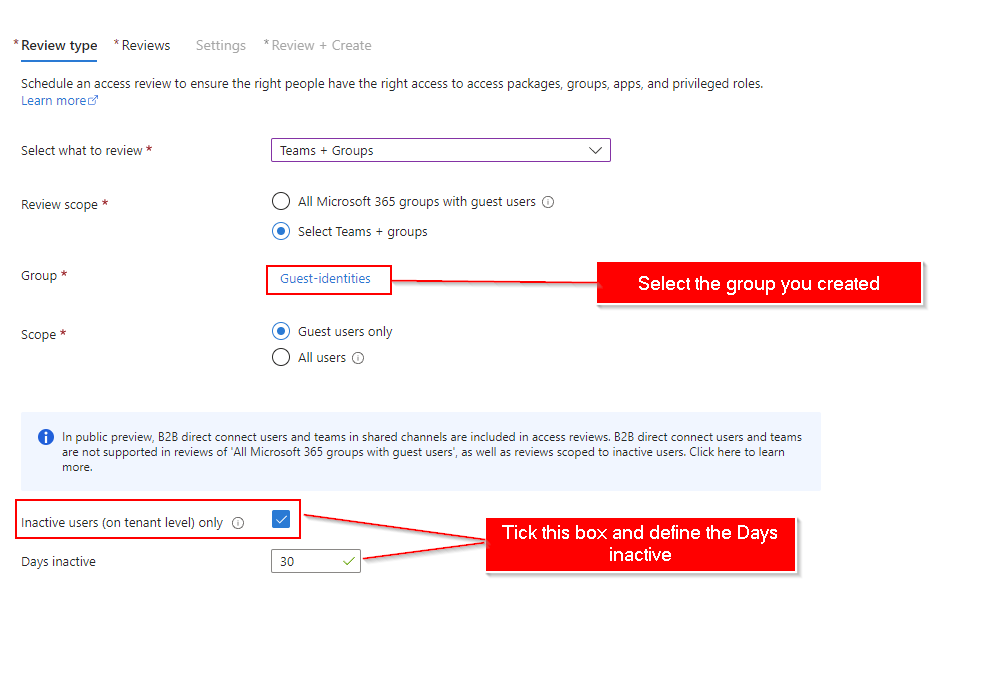The height and width of the screenshot is (694, 988).
Task: Select All Microsoft 365 groups with guest users
Action: coord(281,202)
